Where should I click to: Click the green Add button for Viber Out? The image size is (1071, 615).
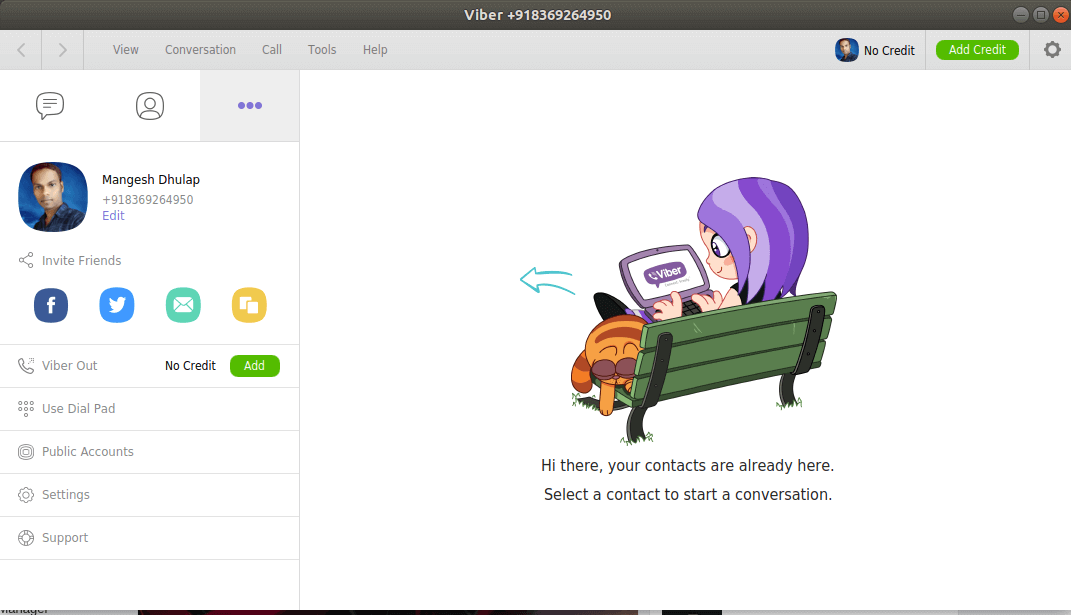pos(255,366)
